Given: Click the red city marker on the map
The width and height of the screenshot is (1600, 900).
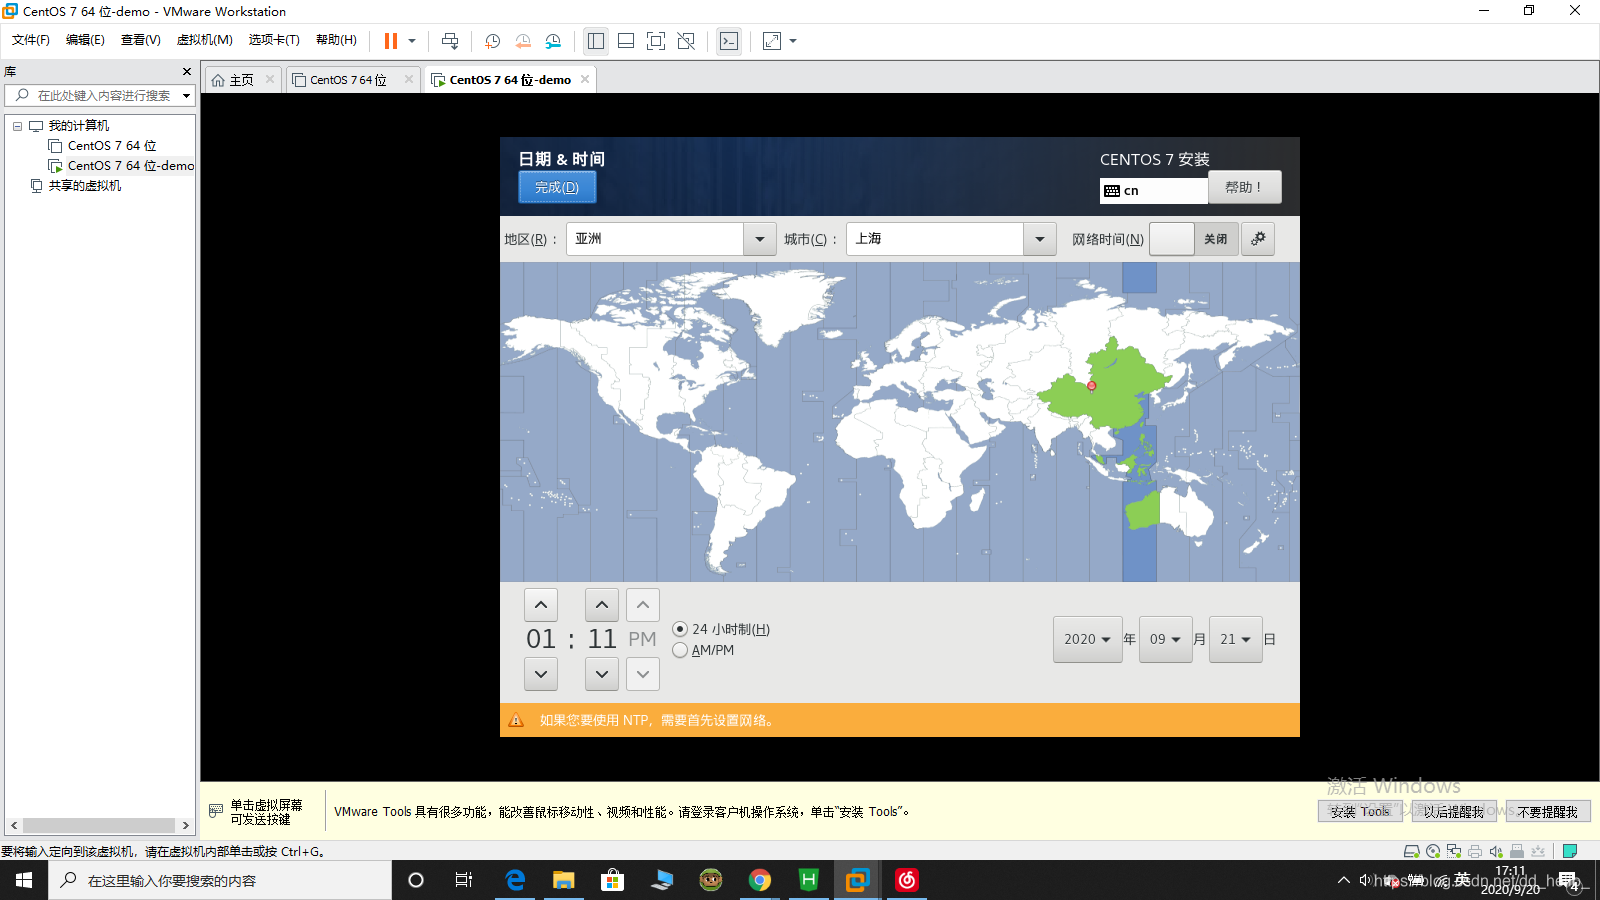Looking at the screenshot, I should click(x=1091, y=385).
